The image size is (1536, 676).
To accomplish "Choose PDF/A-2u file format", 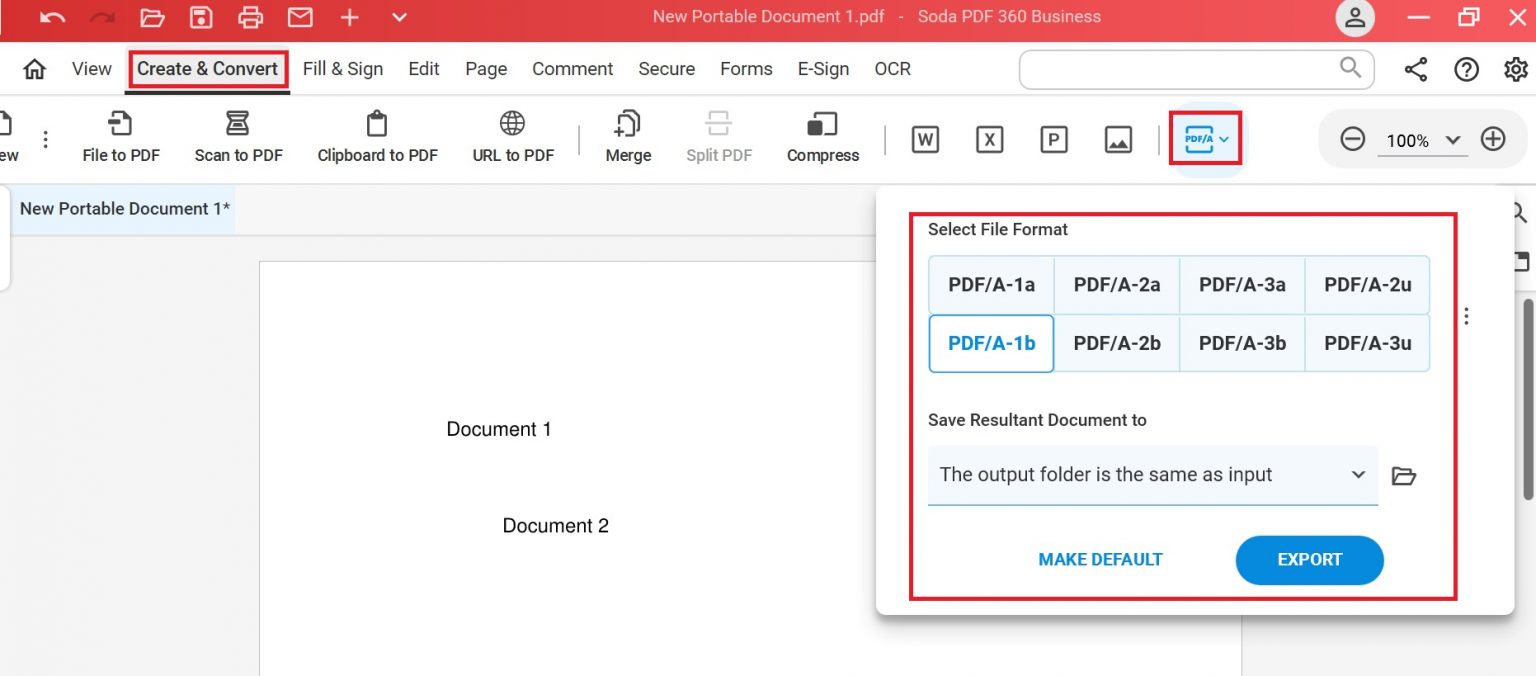I will 1368,285.
